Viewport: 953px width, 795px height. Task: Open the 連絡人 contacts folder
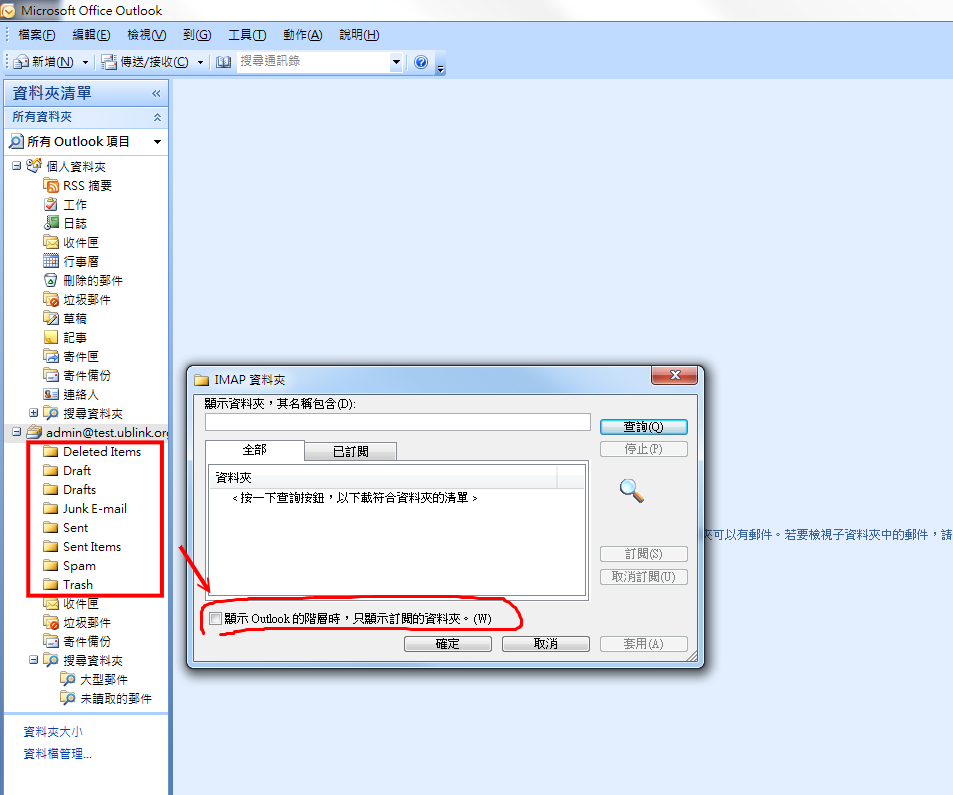click(80, 394)
